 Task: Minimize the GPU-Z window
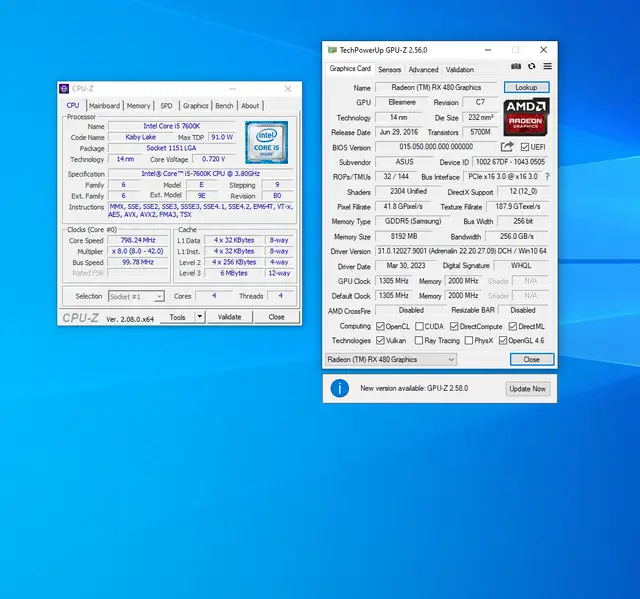[x=488, y=50]
